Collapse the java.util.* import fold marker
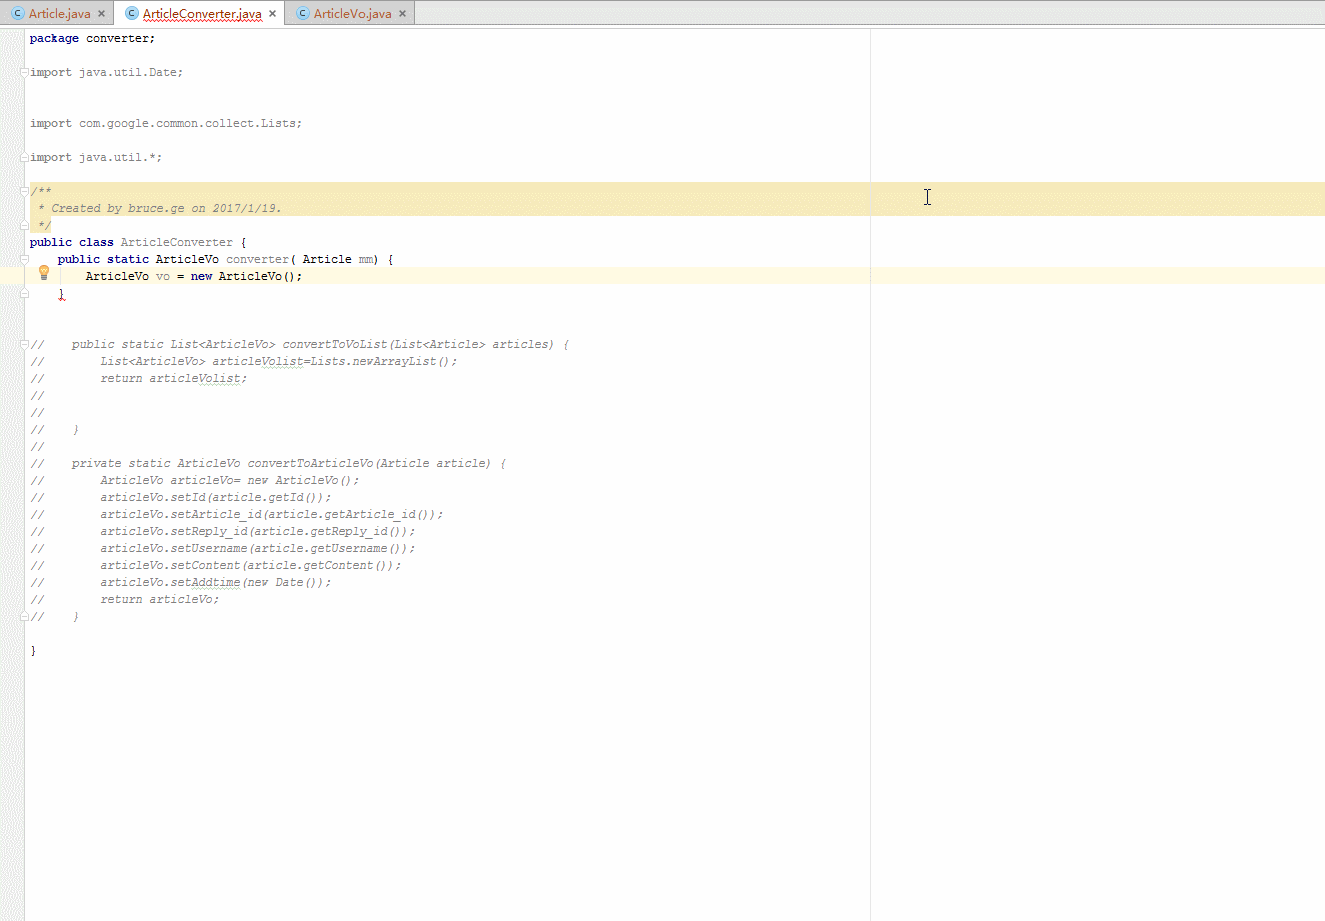 tap(22, 157)
